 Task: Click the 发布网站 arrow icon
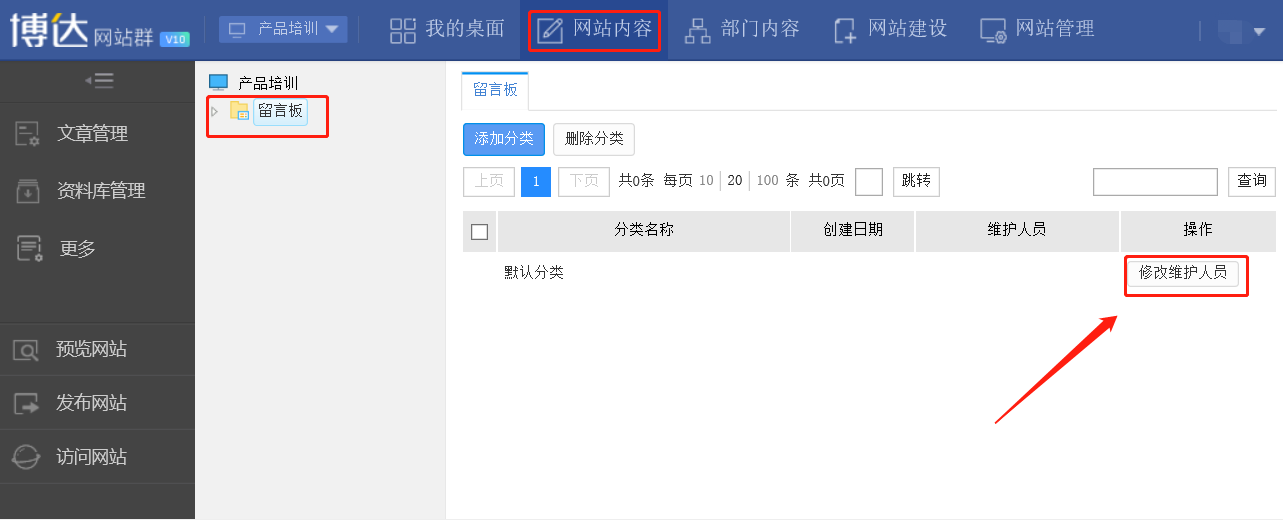[x=26, y=404]
